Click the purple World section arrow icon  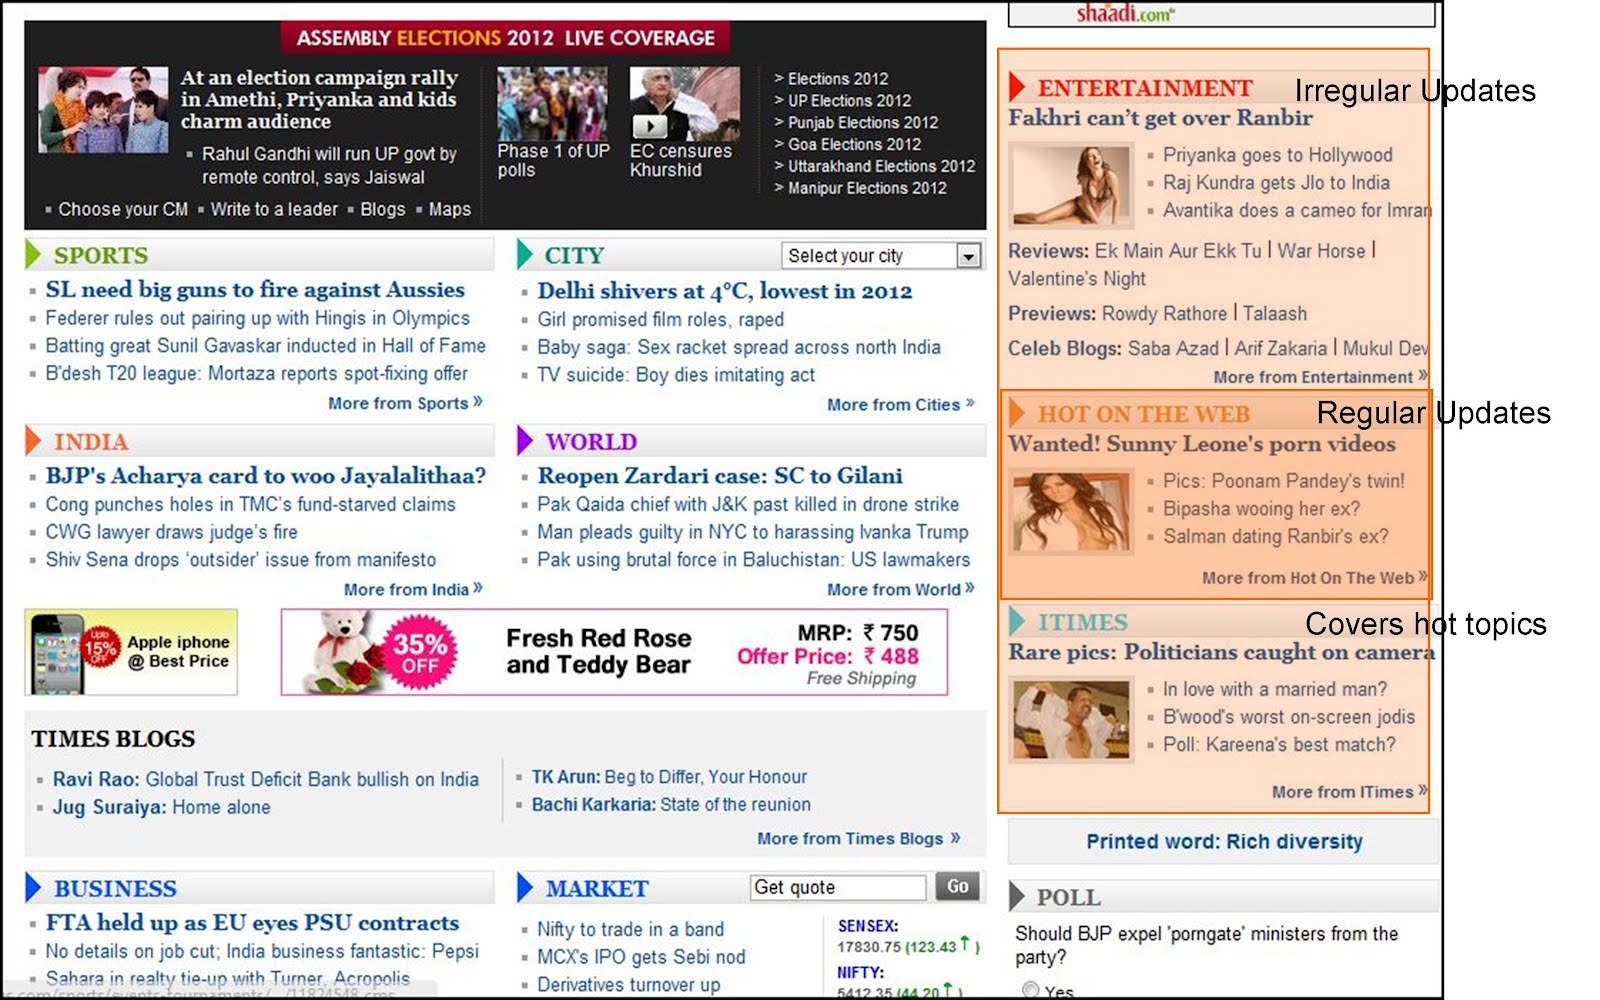pos(525,441)
